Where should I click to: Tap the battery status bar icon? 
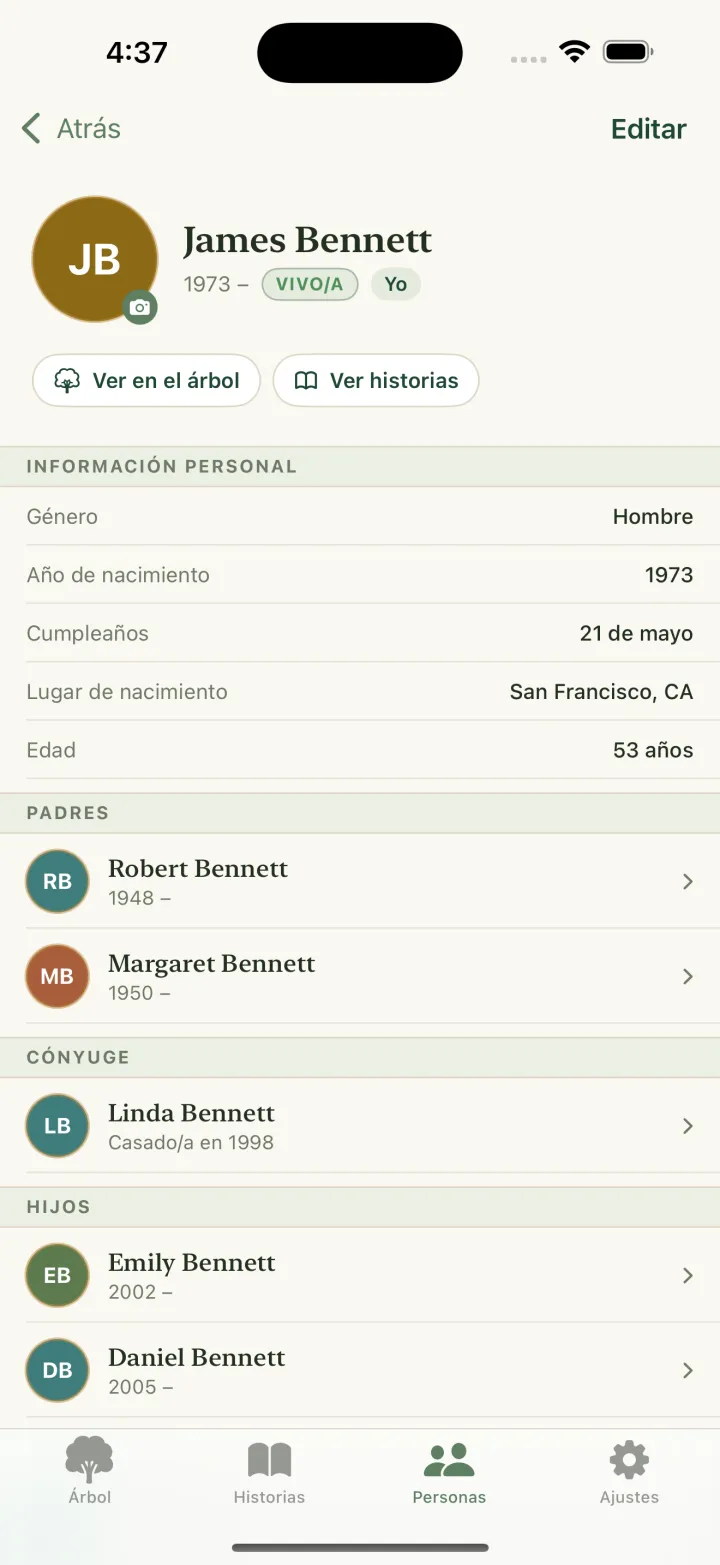click(629, 51)
